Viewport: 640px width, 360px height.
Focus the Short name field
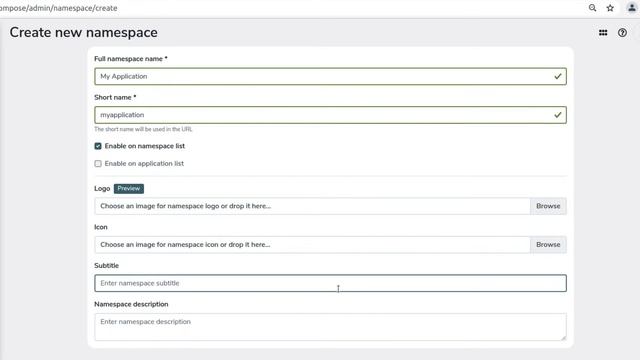point(330,115)
